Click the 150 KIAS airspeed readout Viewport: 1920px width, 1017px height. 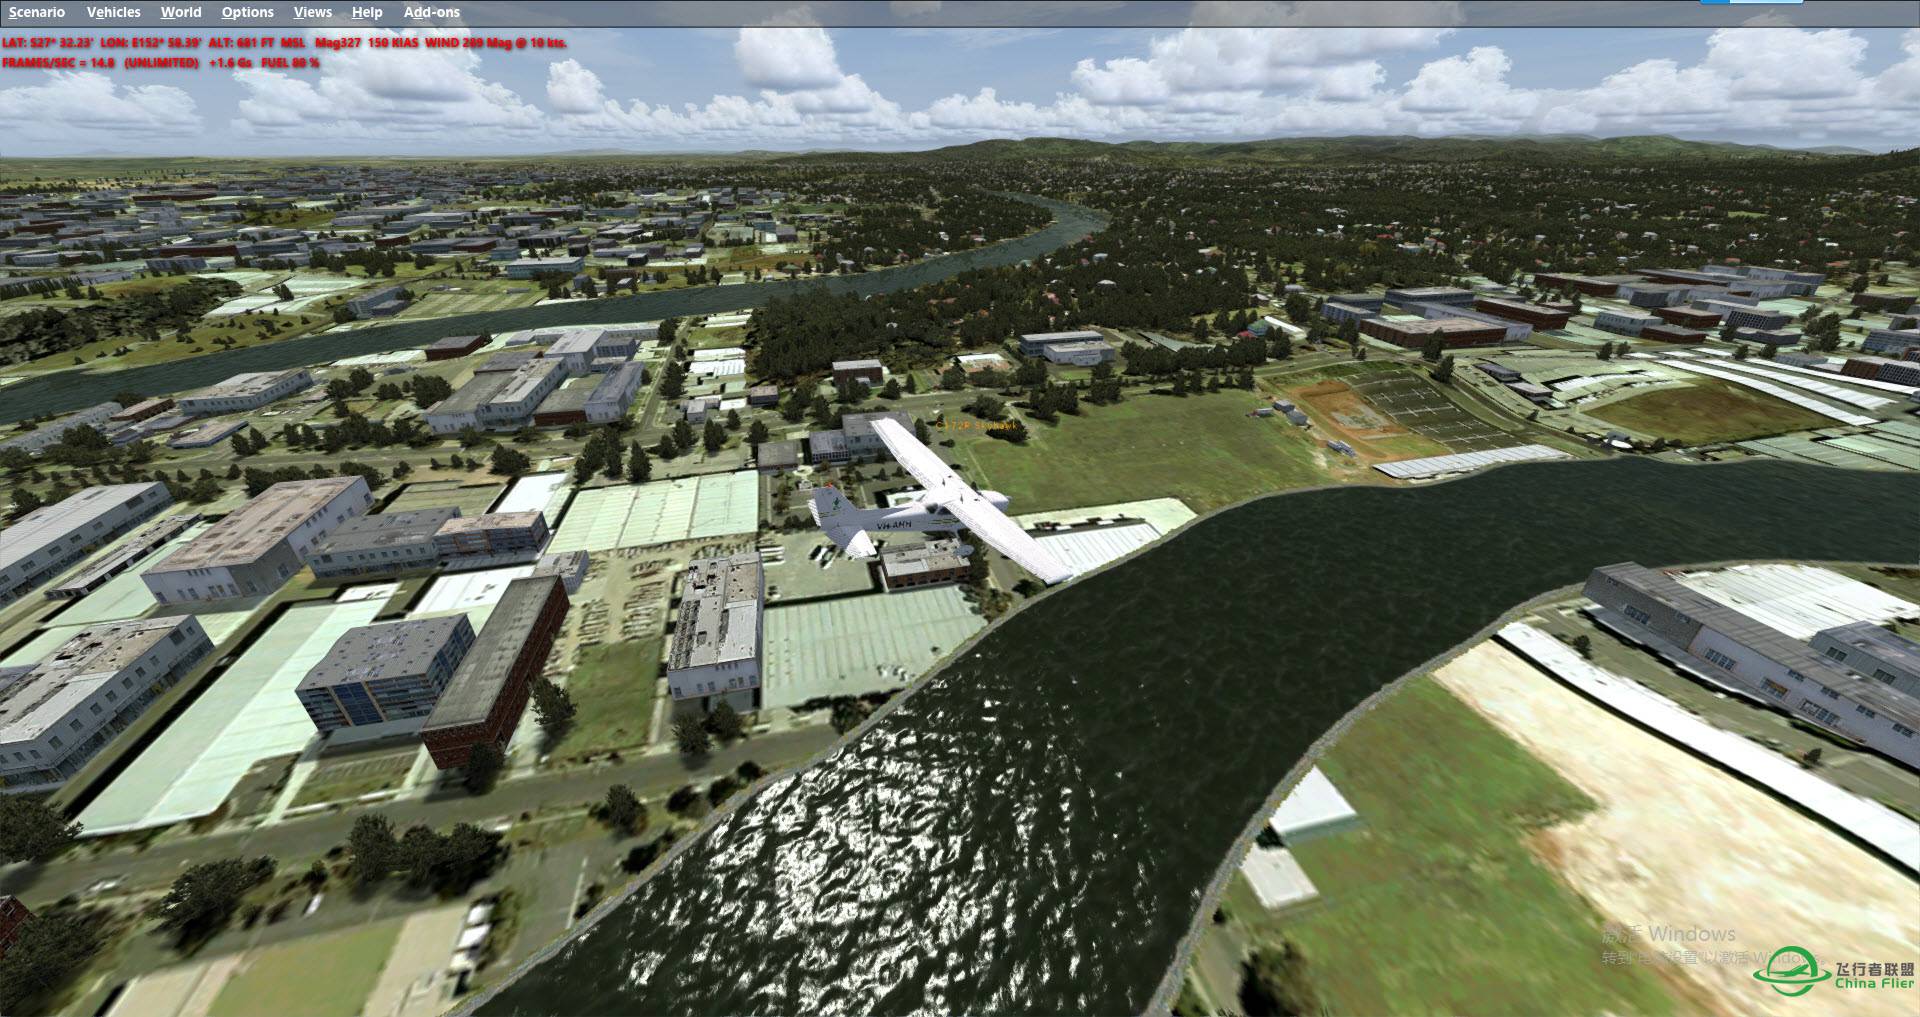(393, 43)
